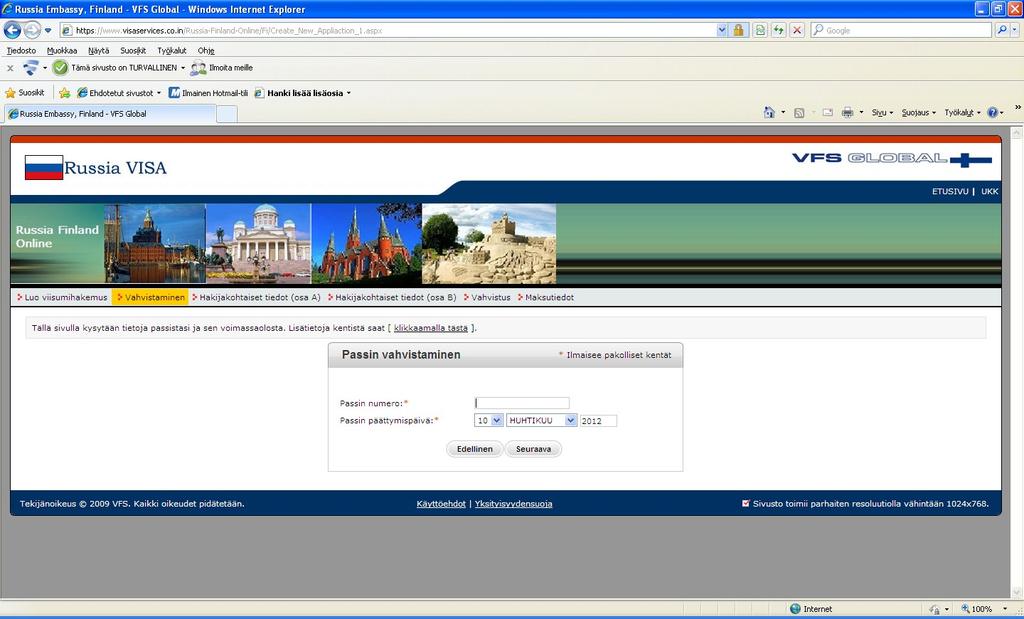Open the Ilmainen Hotmail-tili favorite
This screenshot has width=1024, height=619.
(x=208, y=93)
